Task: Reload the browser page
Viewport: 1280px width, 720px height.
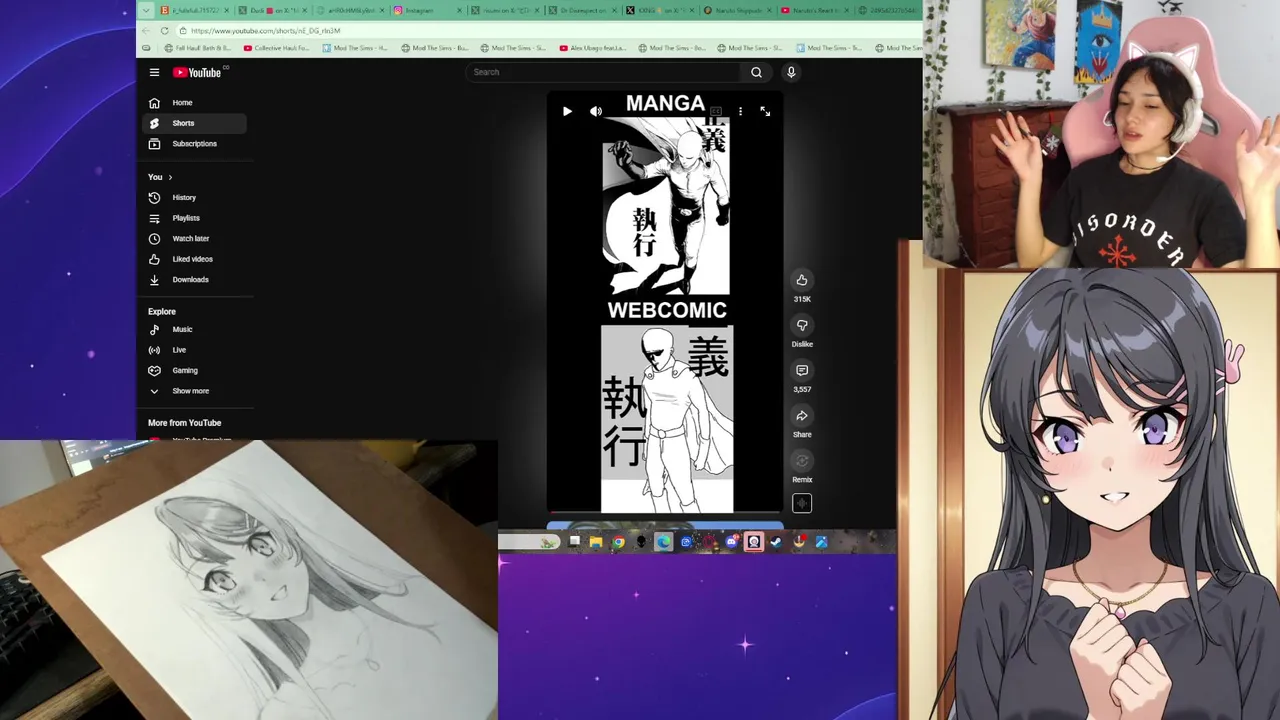Action: coord(164,31)
